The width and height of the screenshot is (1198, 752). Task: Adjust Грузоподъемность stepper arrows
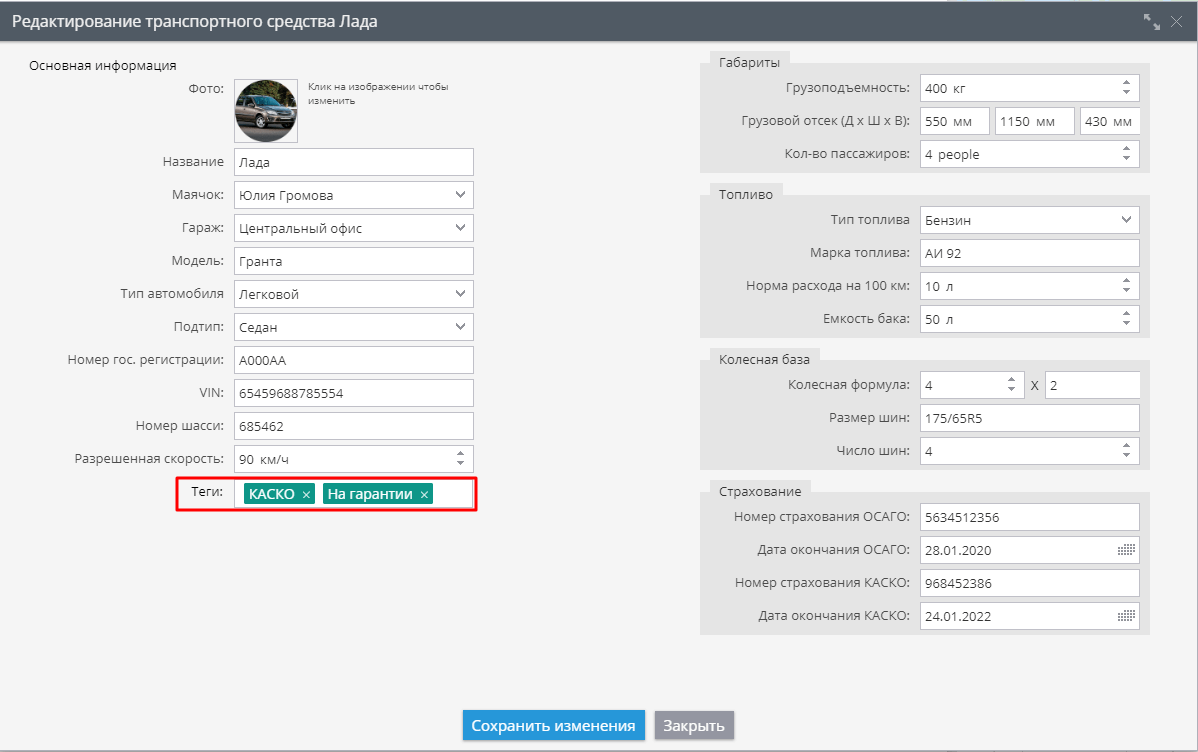click(x=1126, y=88)
